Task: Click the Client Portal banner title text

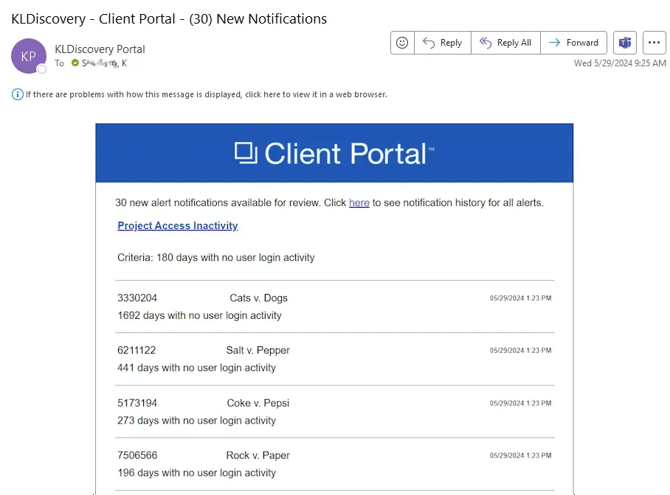Action: [x=345, y=153]
